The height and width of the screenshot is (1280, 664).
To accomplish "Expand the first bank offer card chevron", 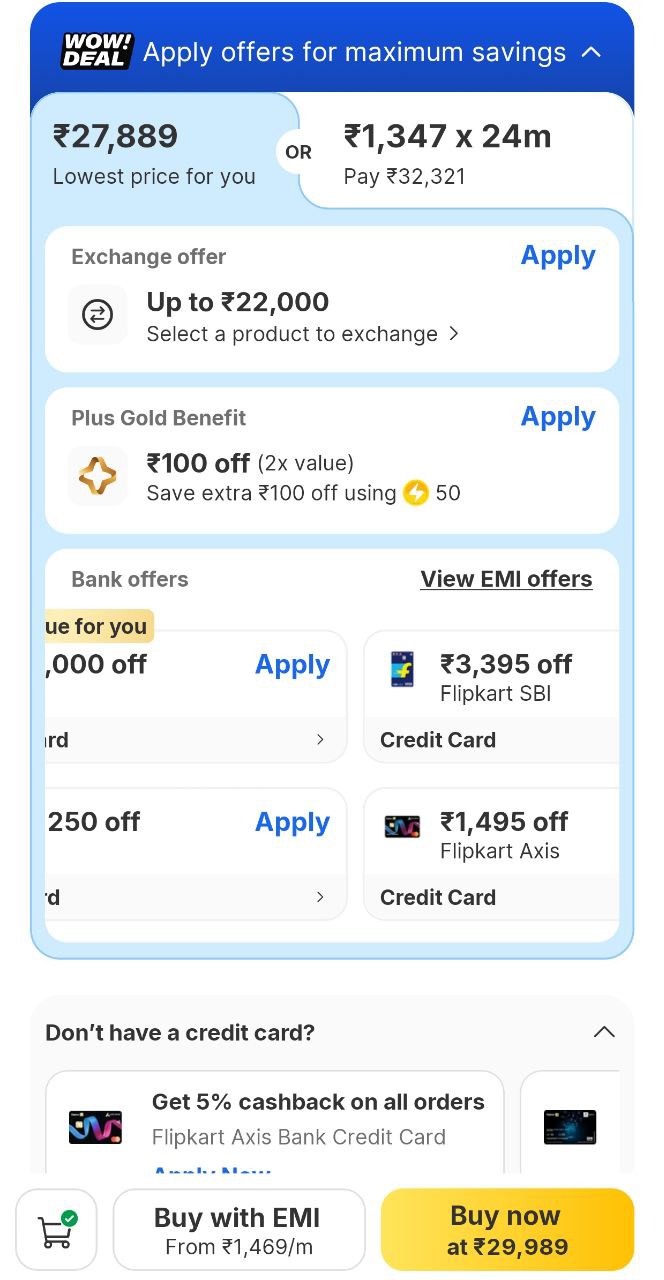I will click(320, 740).
